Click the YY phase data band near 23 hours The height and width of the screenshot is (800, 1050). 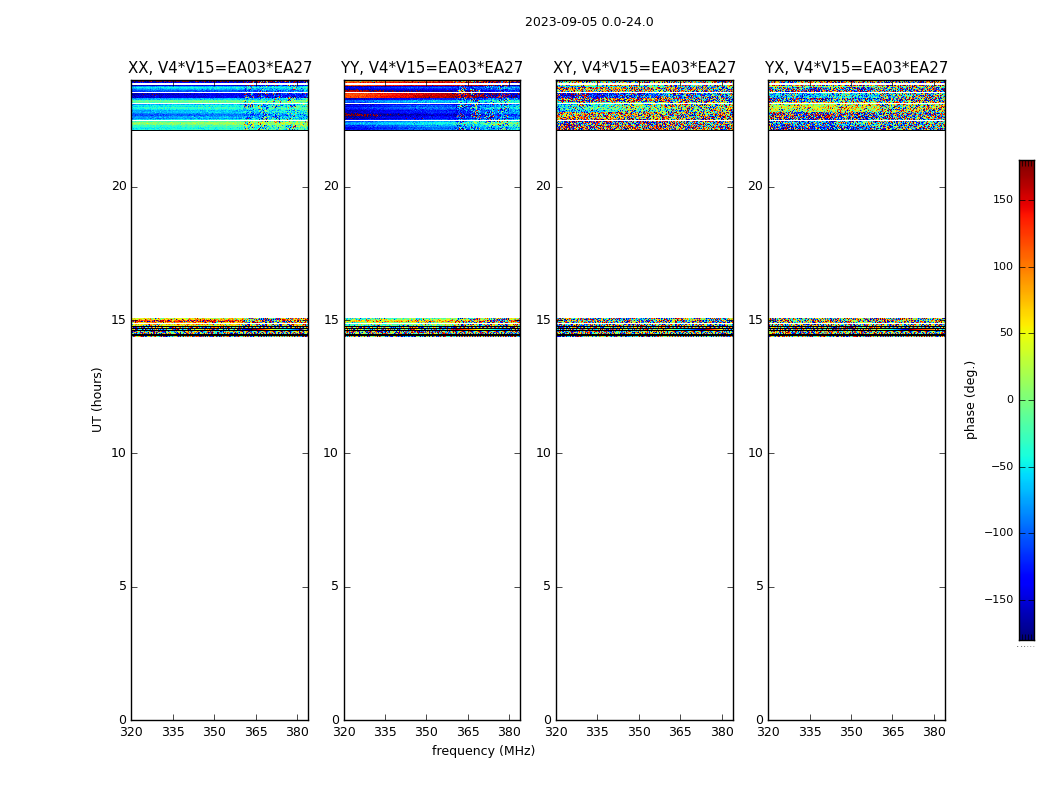click(432, 105)
